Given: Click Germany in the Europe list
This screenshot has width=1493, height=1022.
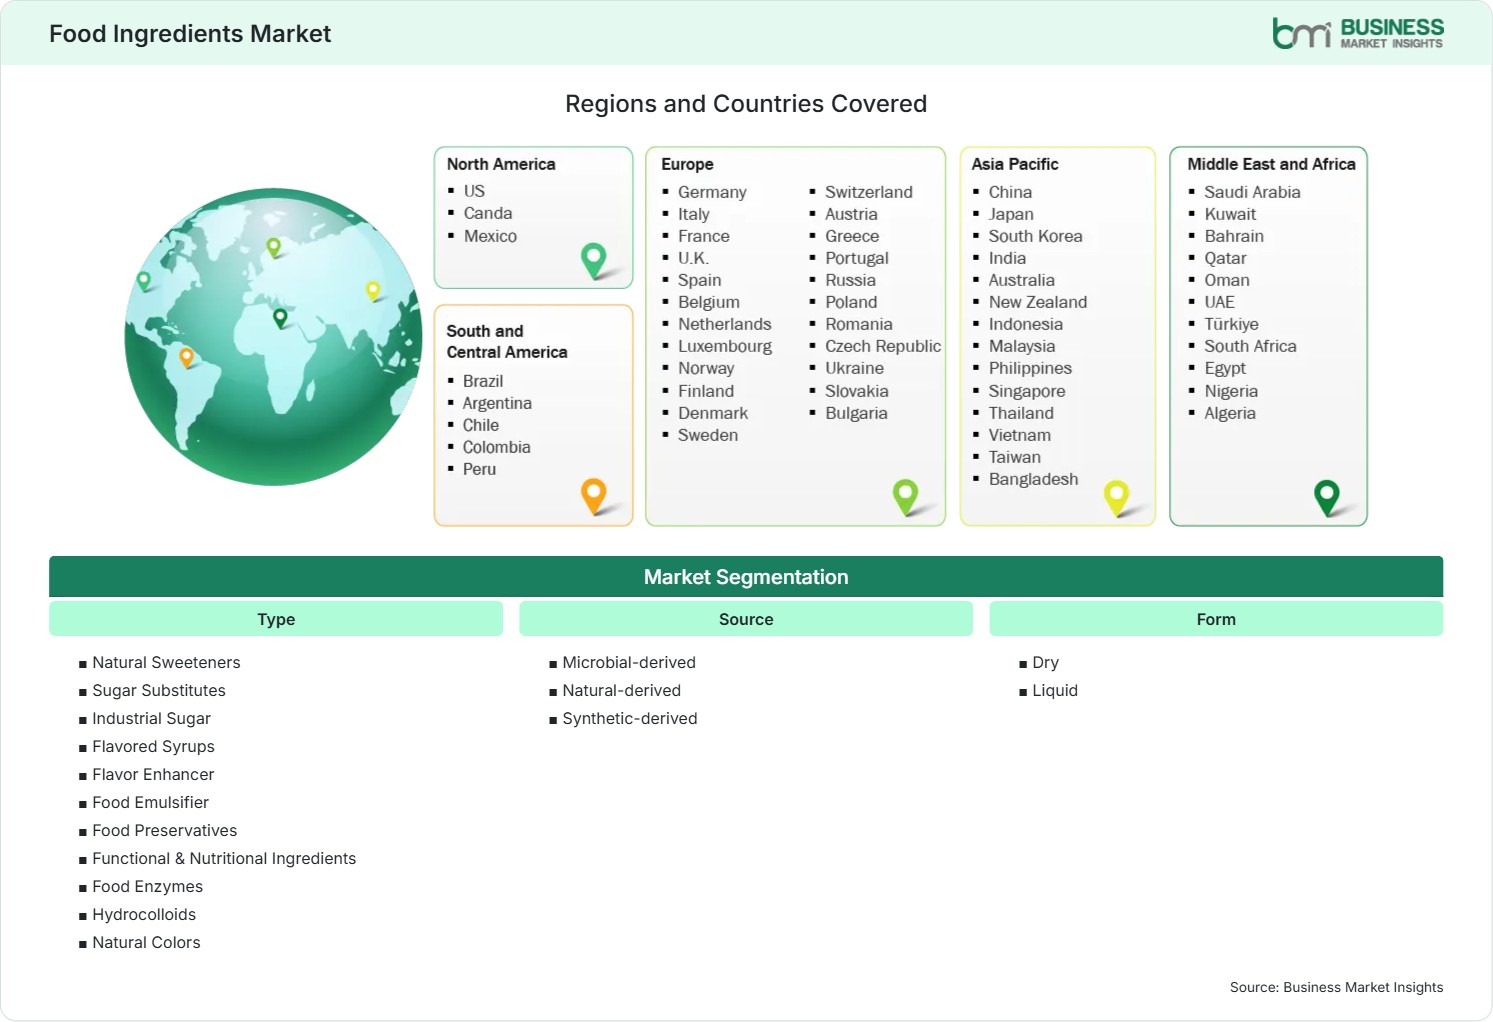Looking at the screenshot, I should click(712, 192).
